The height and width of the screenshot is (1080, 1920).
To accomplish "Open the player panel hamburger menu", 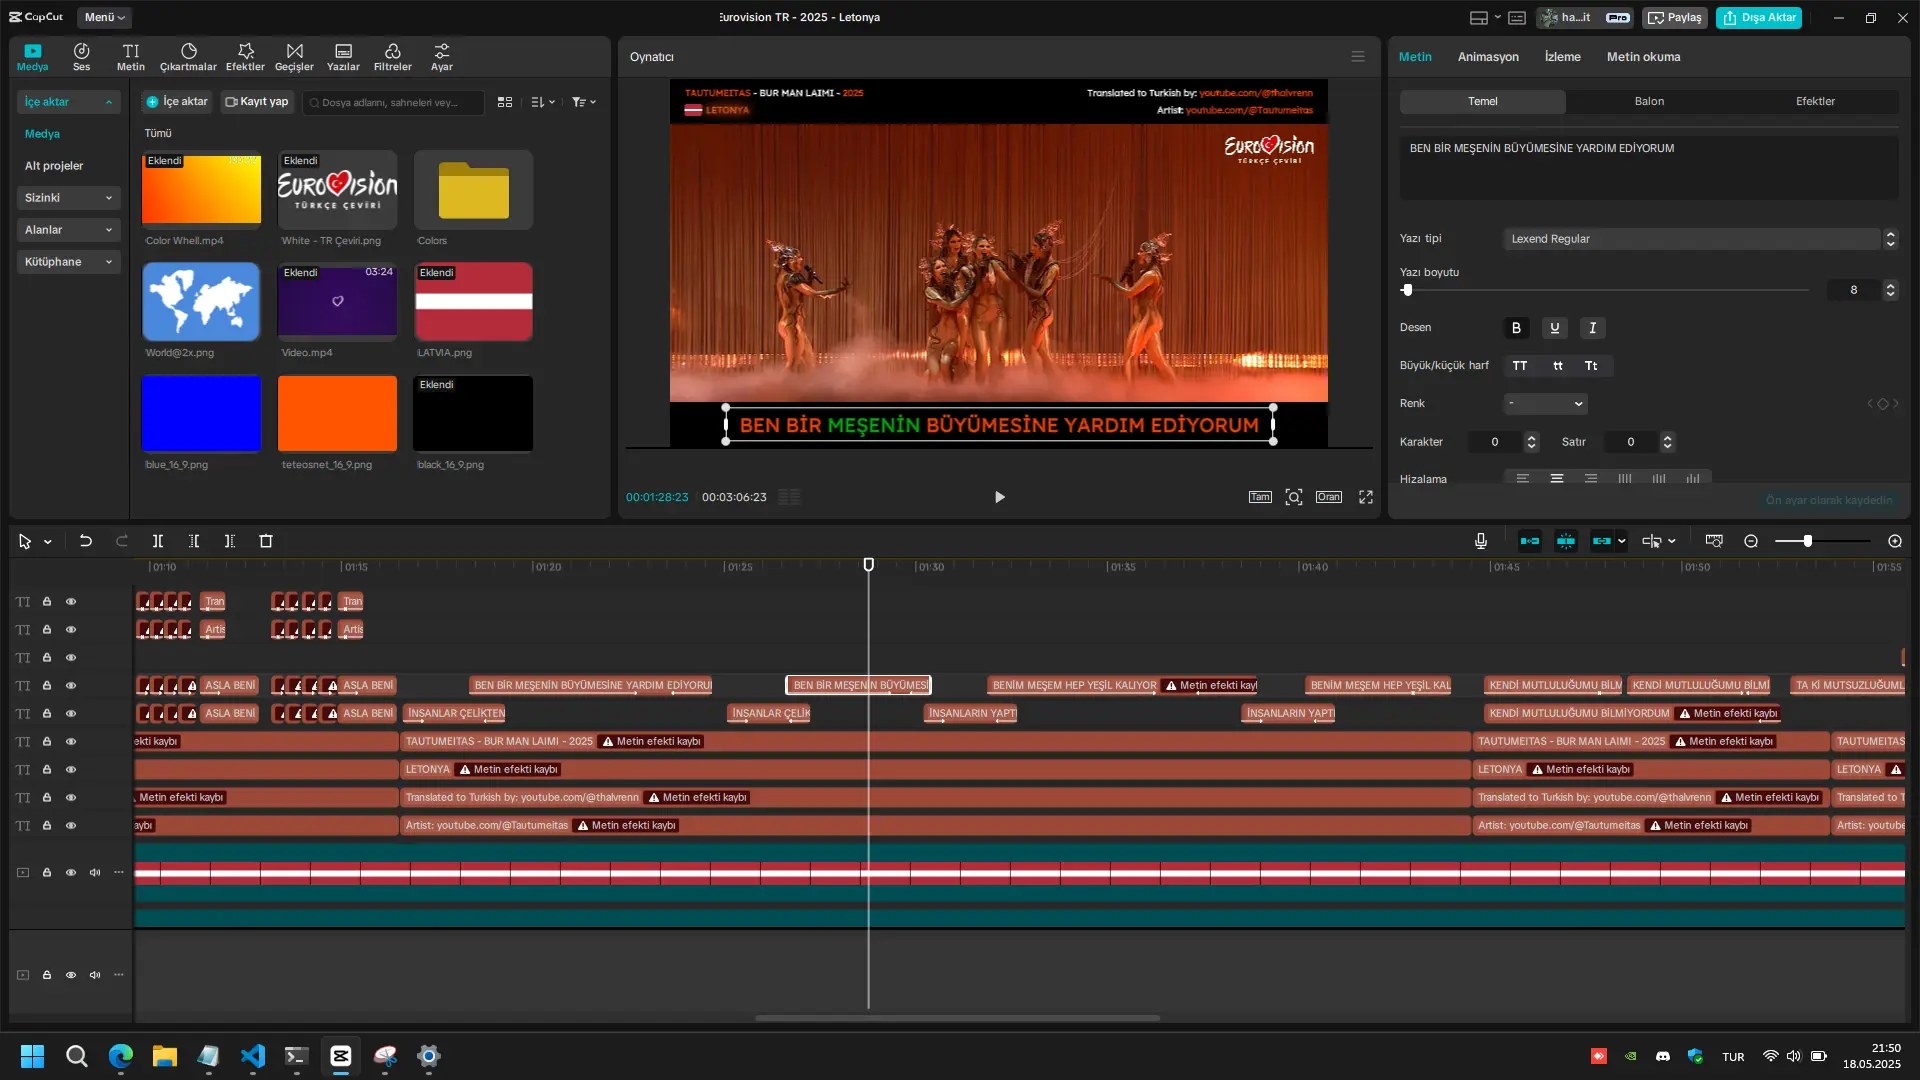I will pos(1358,57).
